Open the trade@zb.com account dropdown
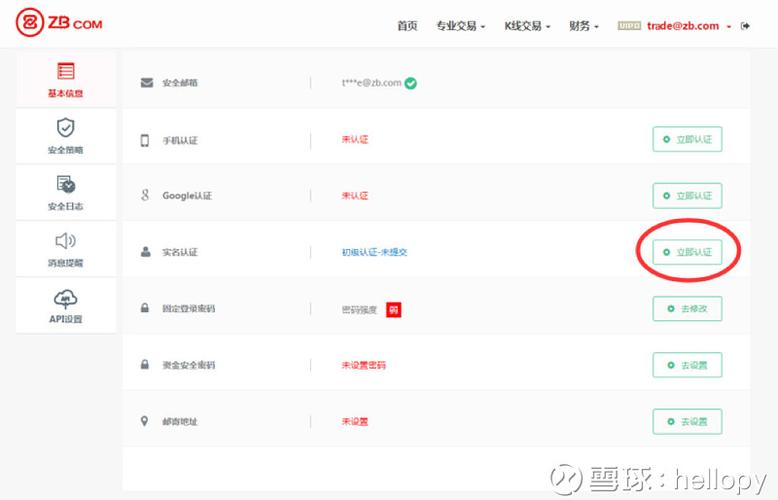778x500 pixels. (x=688, y=26)
